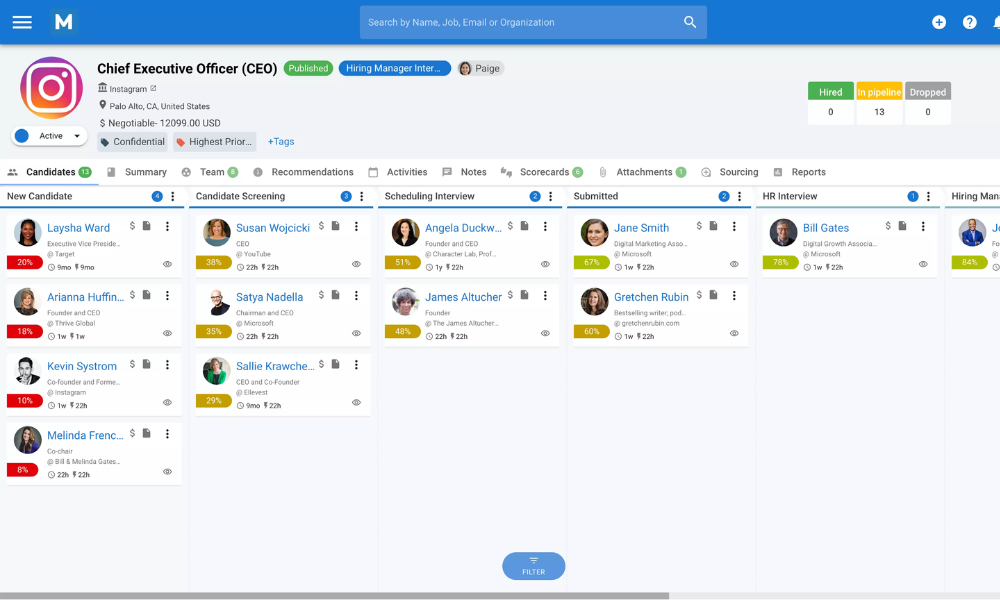This screenshot has height=600, width=1000.
Task: Open document icon on Melinda French card
Action: click(147, 433)
